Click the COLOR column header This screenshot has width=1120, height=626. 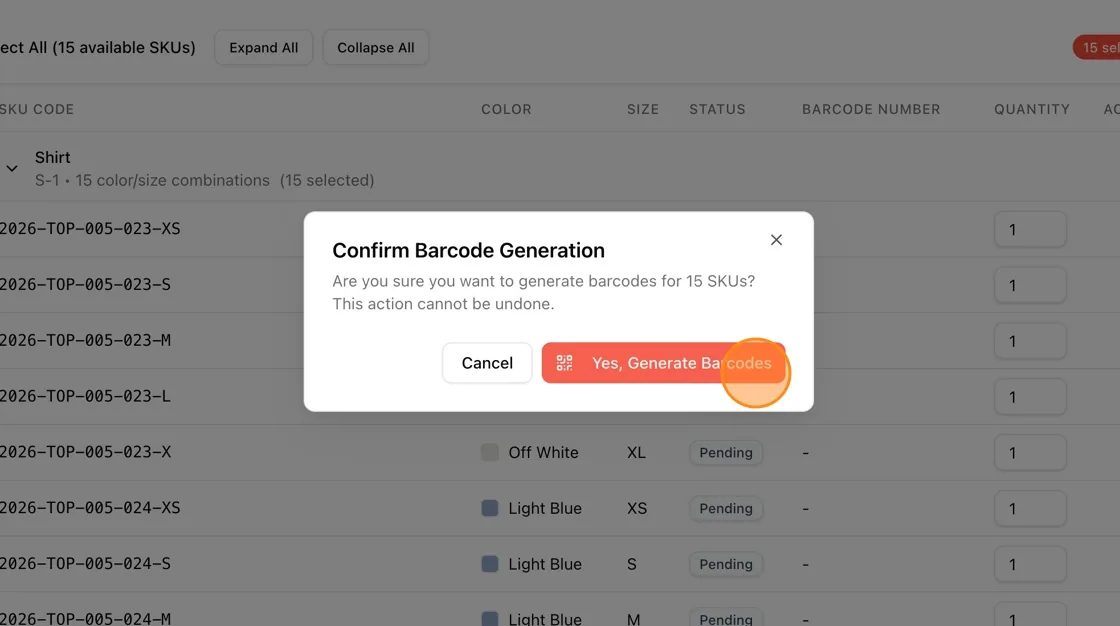pyautogui.click(x=506, y=109)
